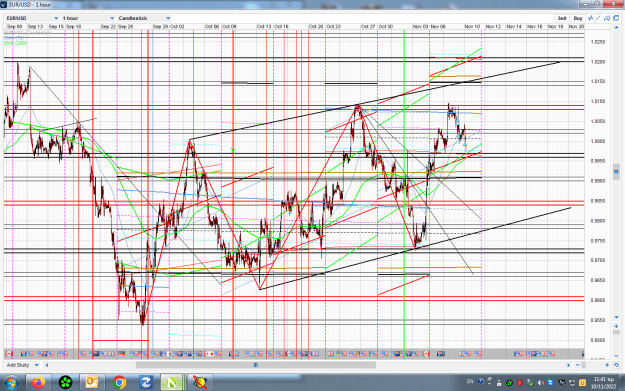
Task: Click the vertical price scale down arrow
Action: point(616,317)
